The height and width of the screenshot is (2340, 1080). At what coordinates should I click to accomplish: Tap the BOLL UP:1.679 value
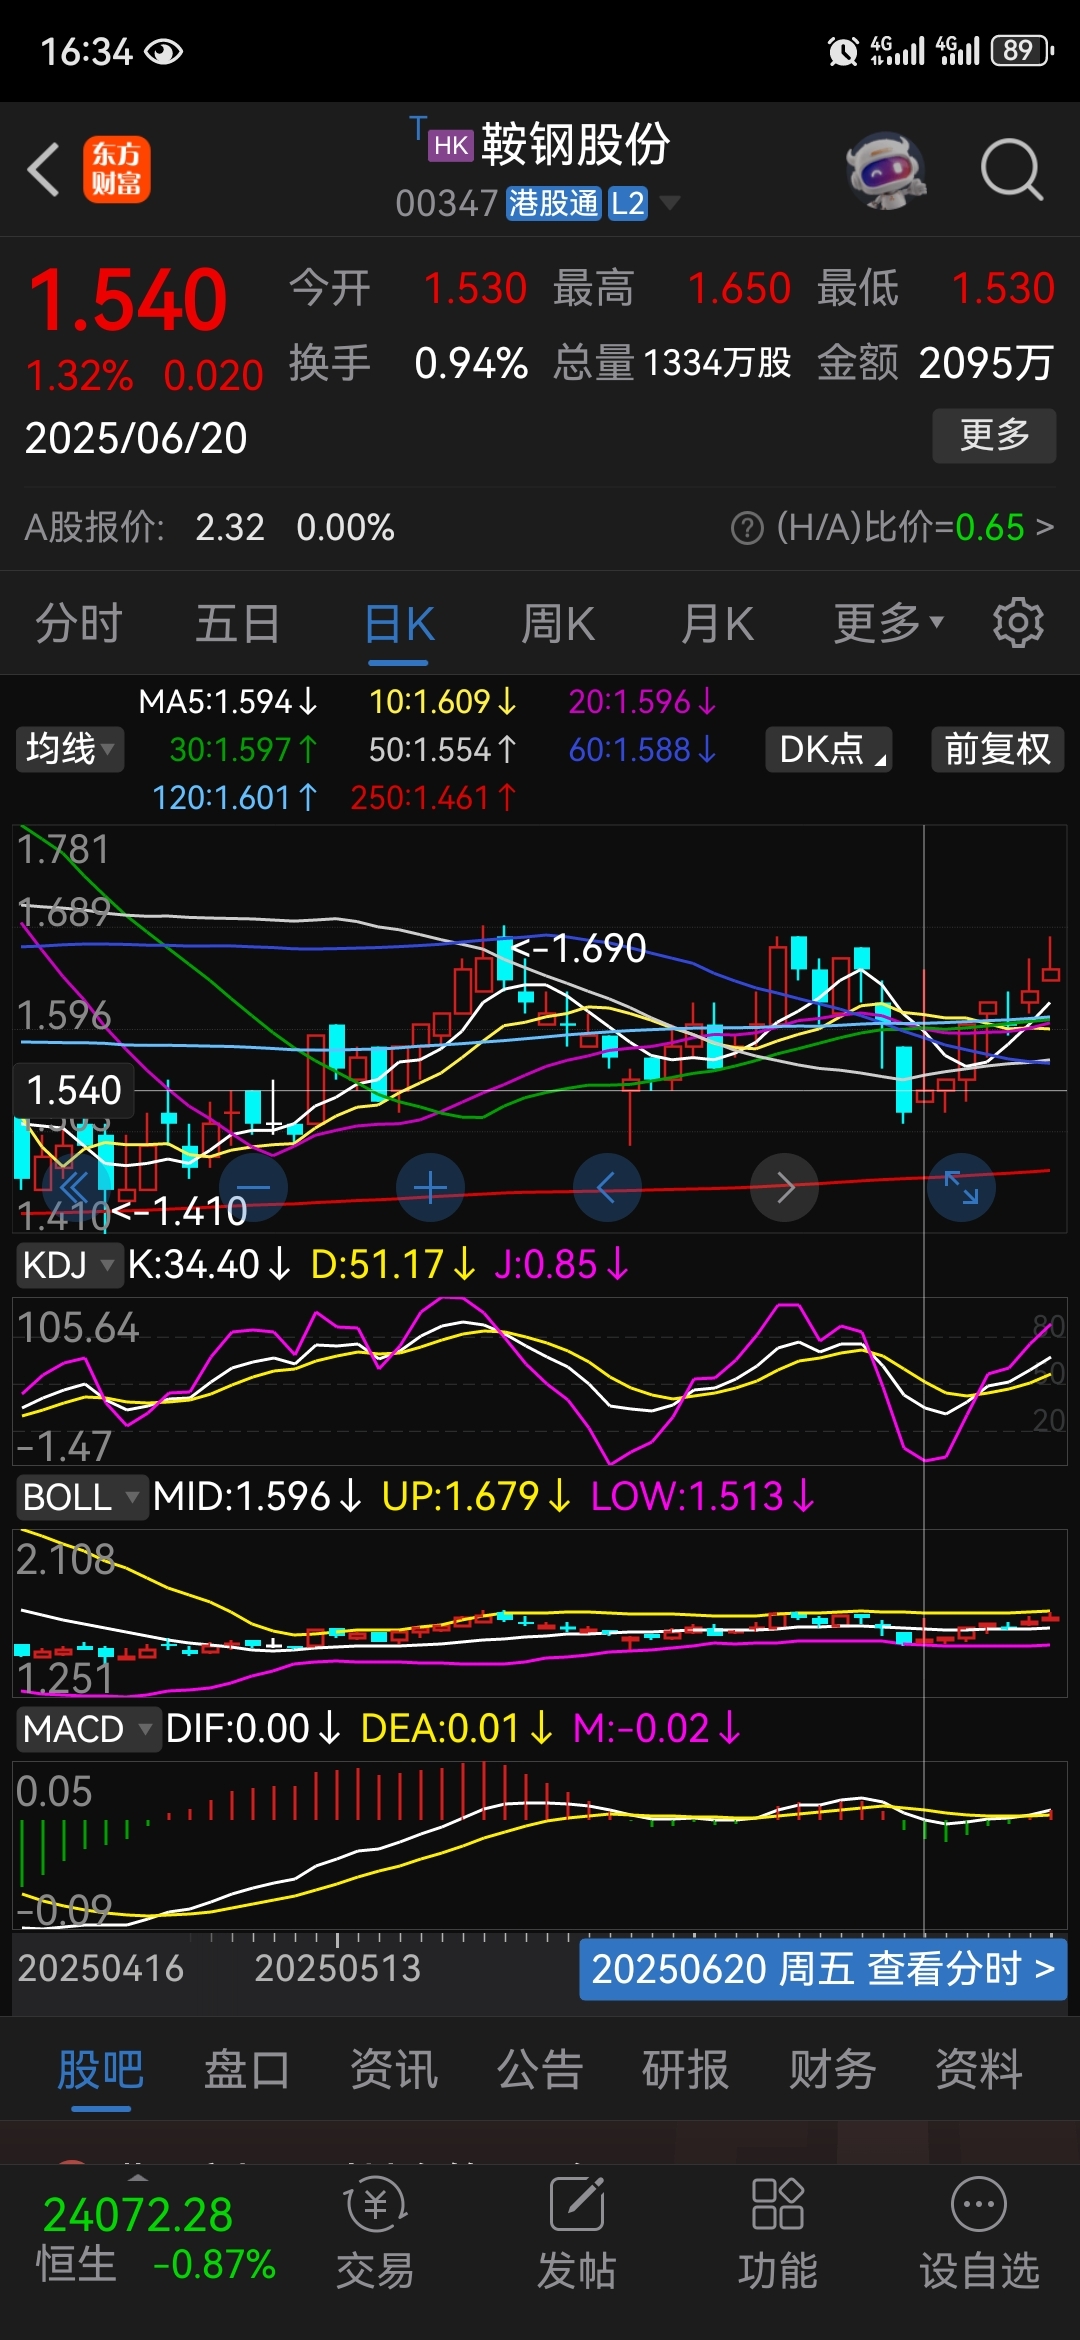476,1497
